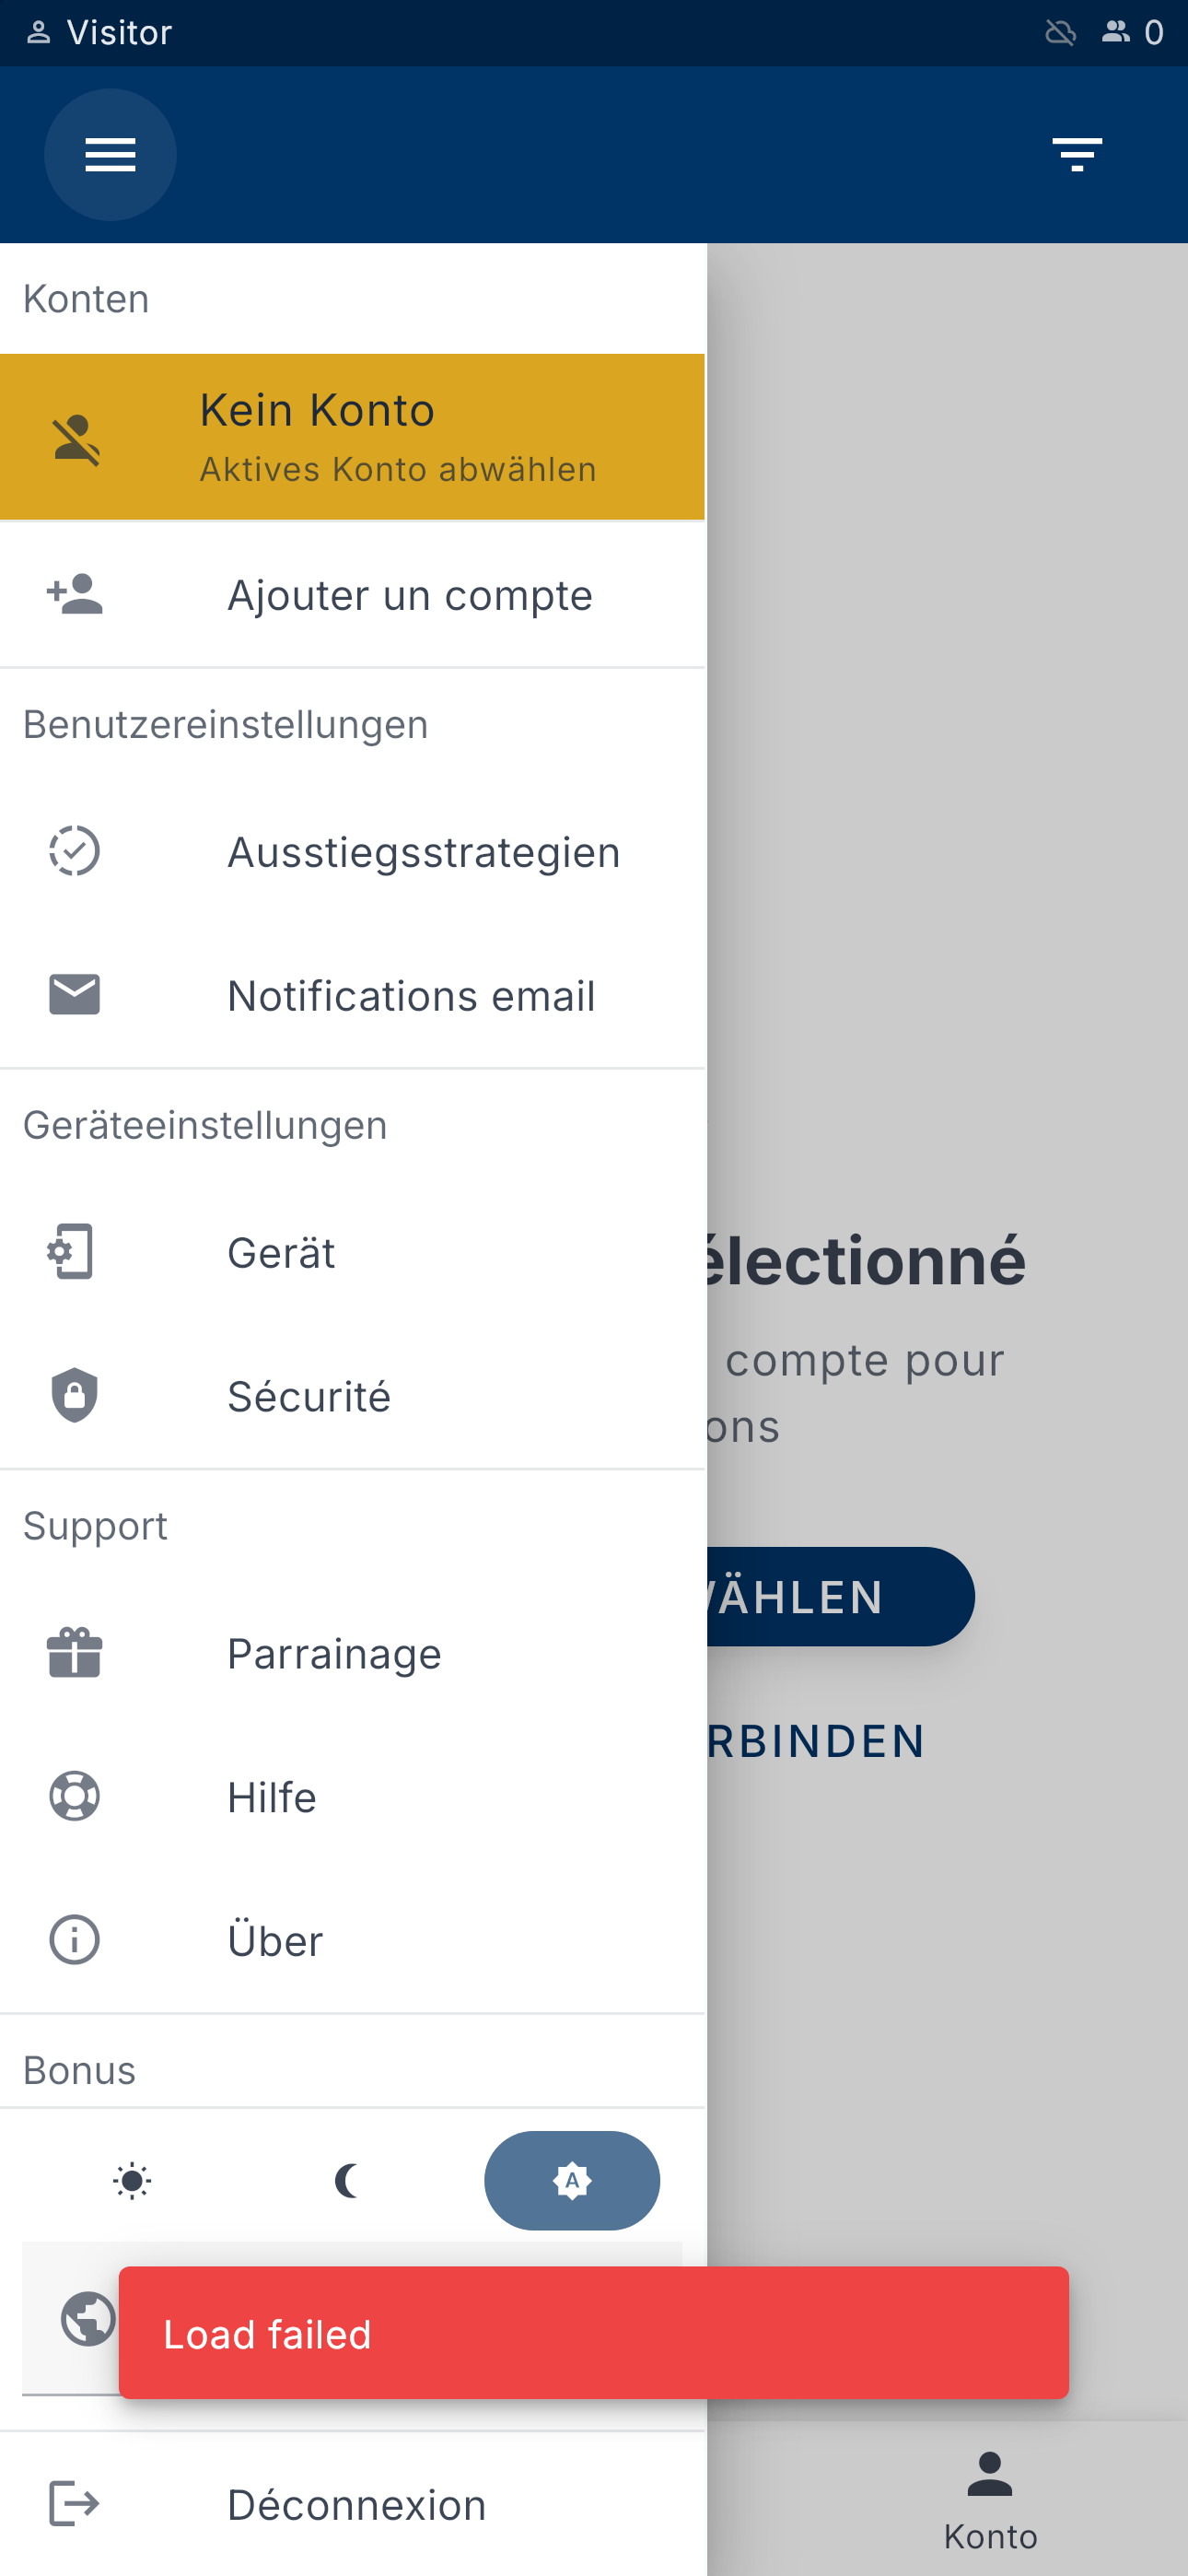Click the shield lock Sécurité icon
Image resolution: width=1188 pixels, height=2576 pixels.
click(75, 1395)
